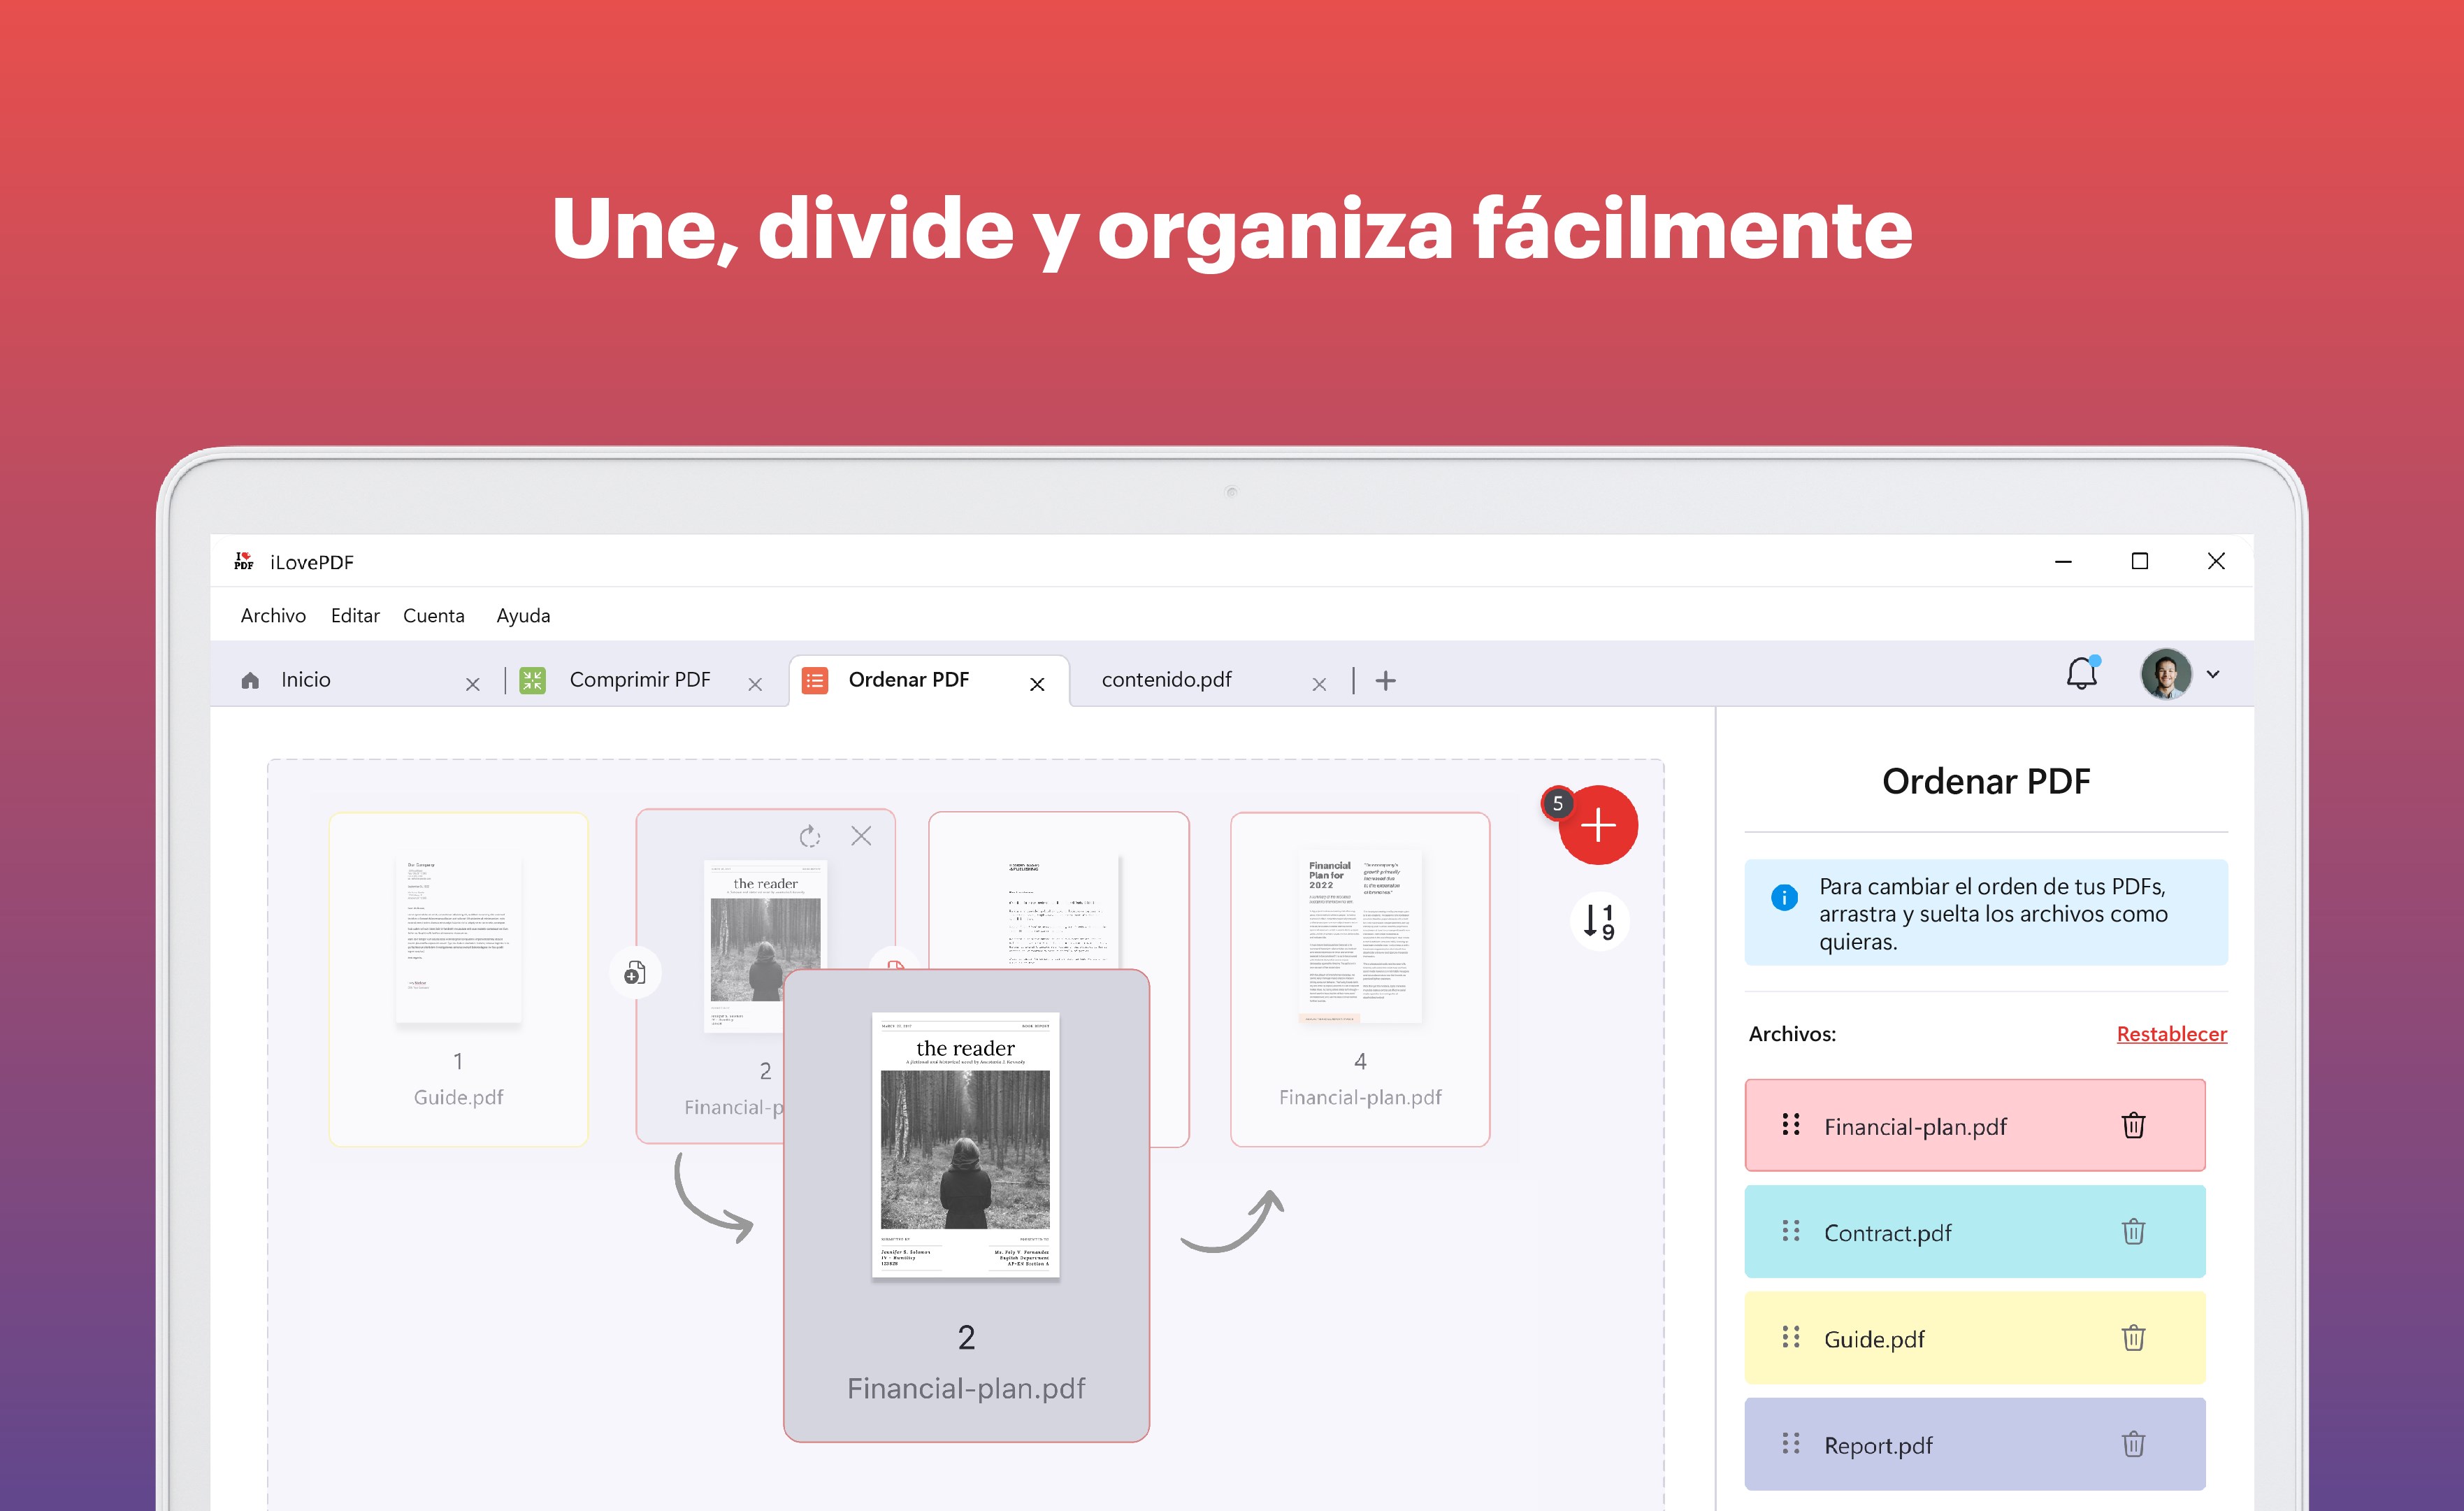Grab the drag handle of Report.pdf
Screen dimensions: 2464x1511
click(1791, 1443)
